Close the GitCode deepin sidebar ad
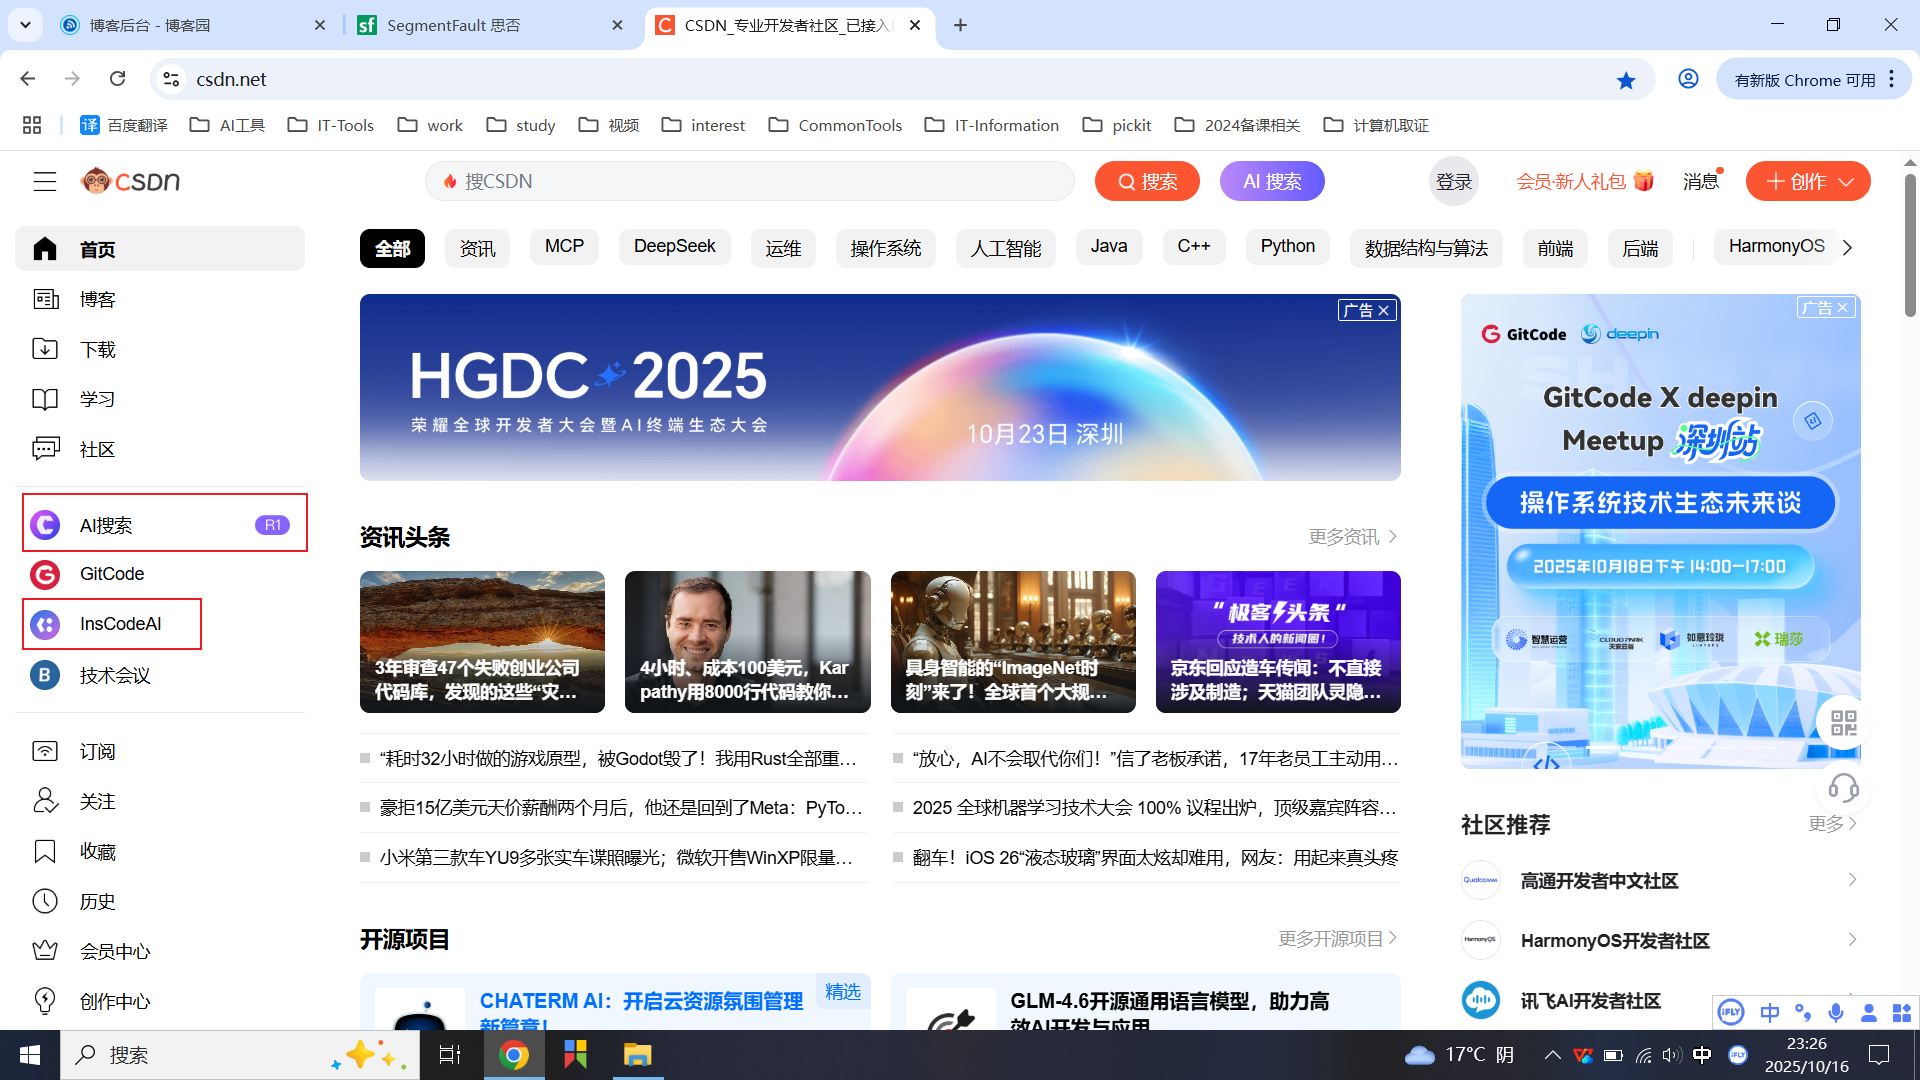This screenshot has width=1920, height=1080. point(1843,308)
